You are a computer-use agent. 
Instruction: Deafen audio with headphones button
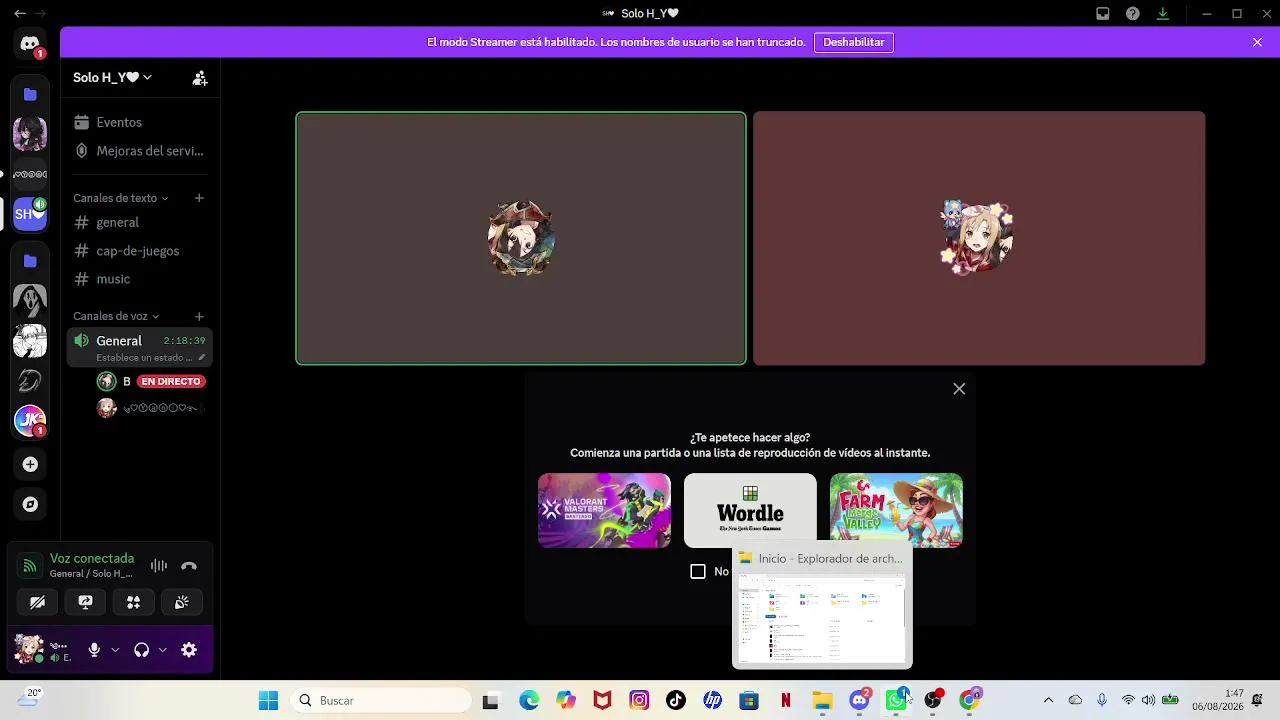pos(141,650)
